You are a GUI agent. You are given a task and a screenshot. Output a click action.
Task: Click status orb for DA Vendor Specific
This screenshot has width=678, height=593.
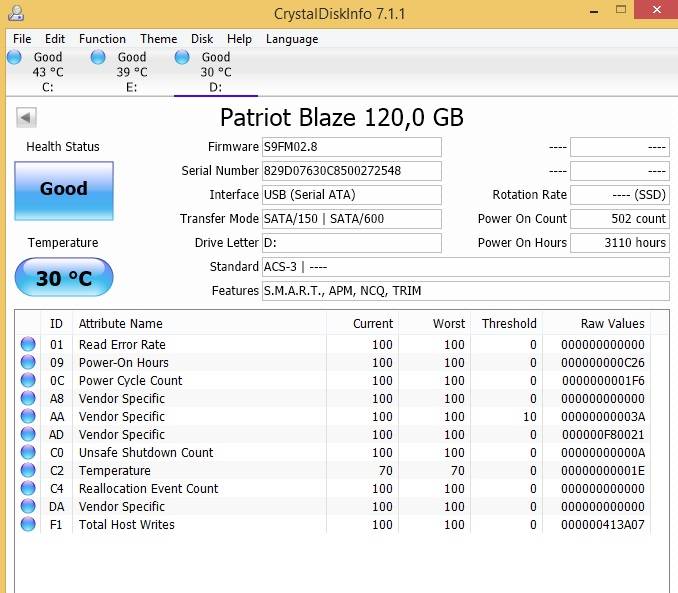28,506
